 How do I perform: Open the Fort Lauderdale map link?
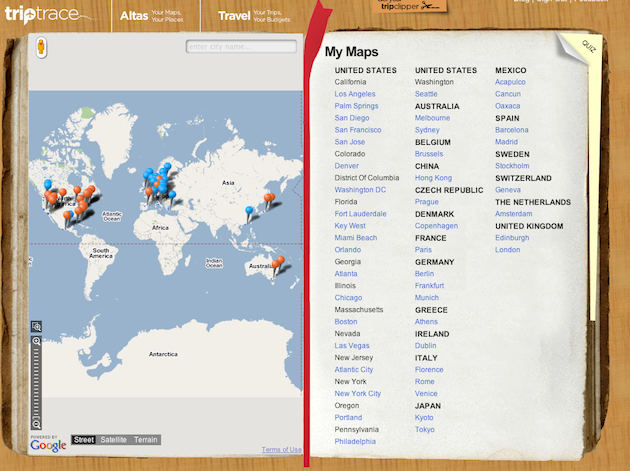tap(360, 214)
